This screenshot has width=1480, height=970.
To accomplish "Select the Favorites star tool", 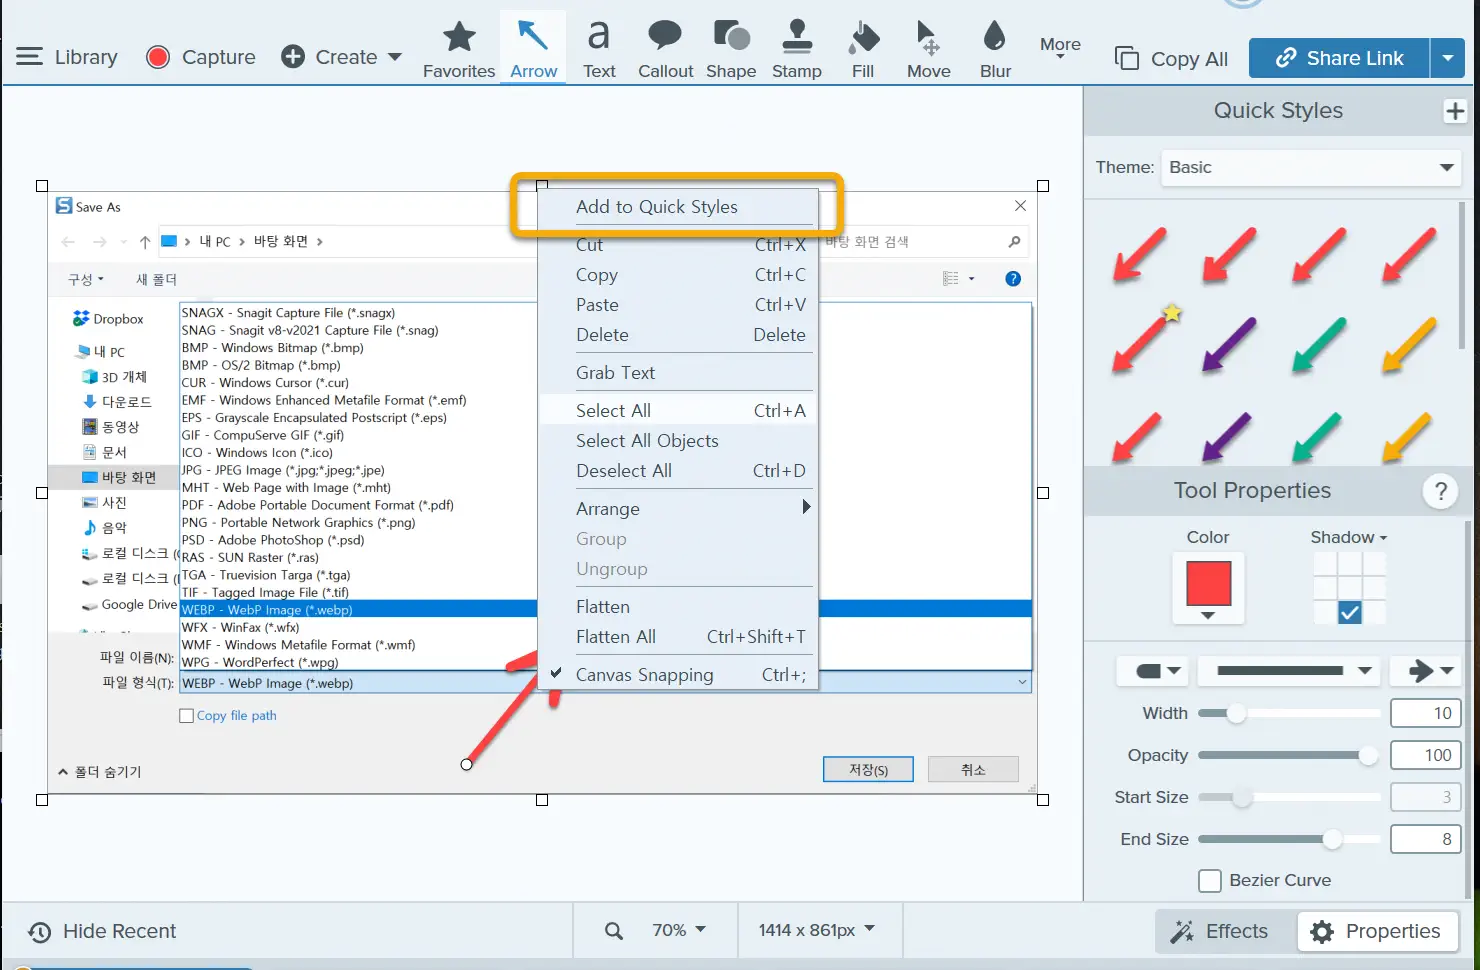I will (x=459, y=50).
